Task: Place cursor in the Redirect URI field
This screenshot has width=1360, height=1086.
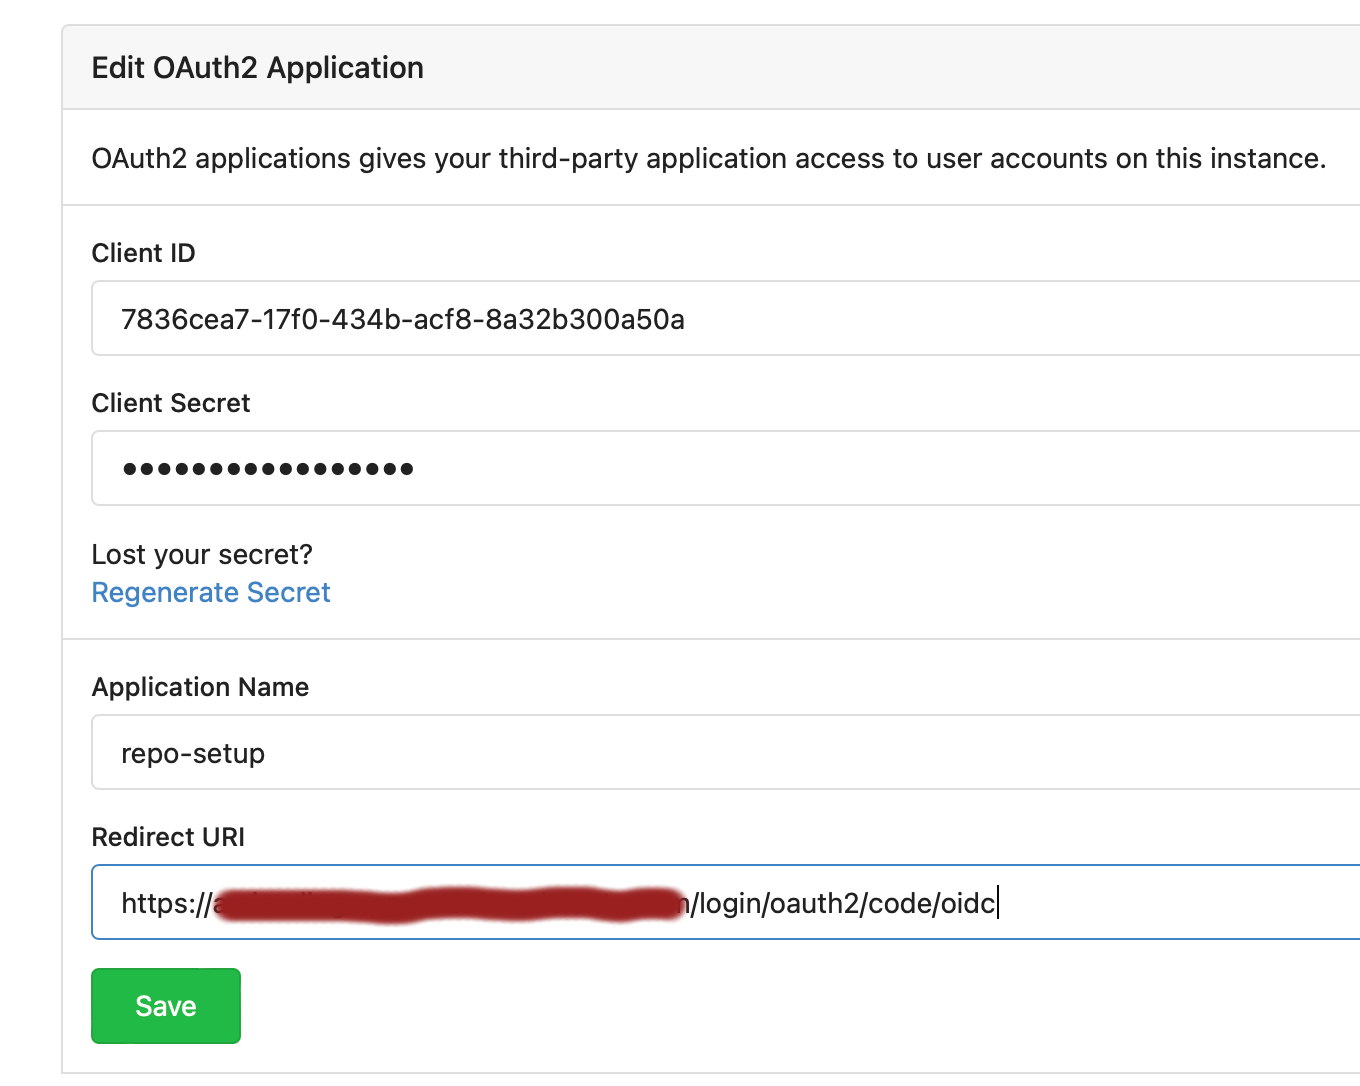Action: [726, 902]
